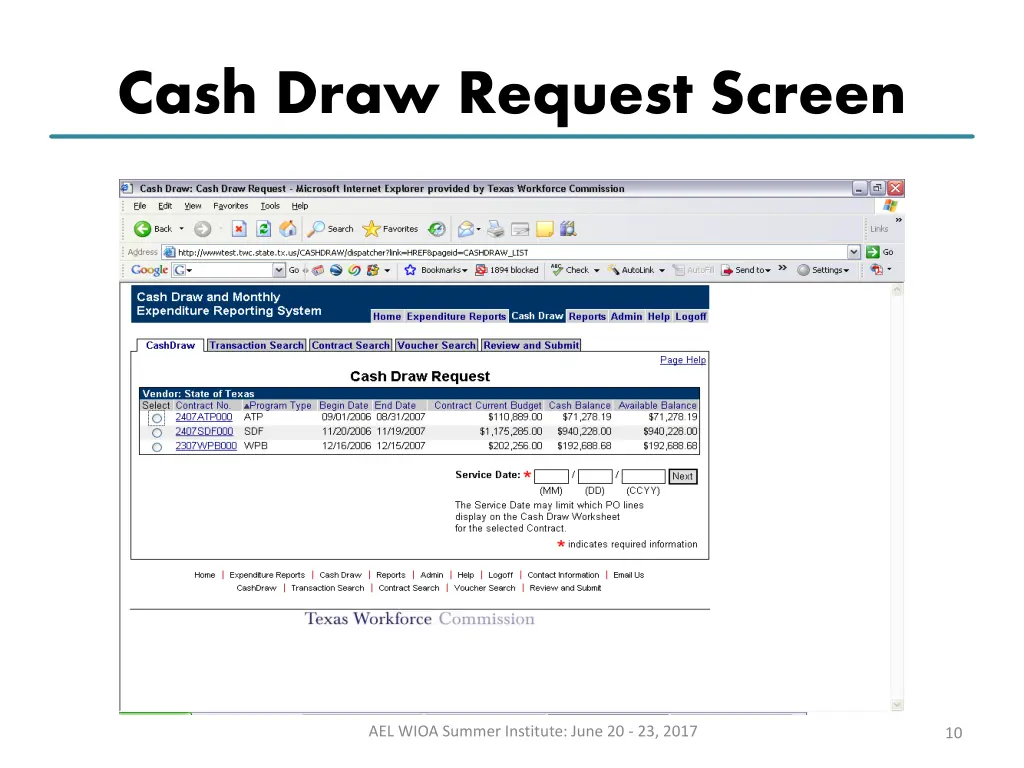Click the browser Forward arrow icon
The height and width of the screenshot is (768, 1024).
point(202,229)
